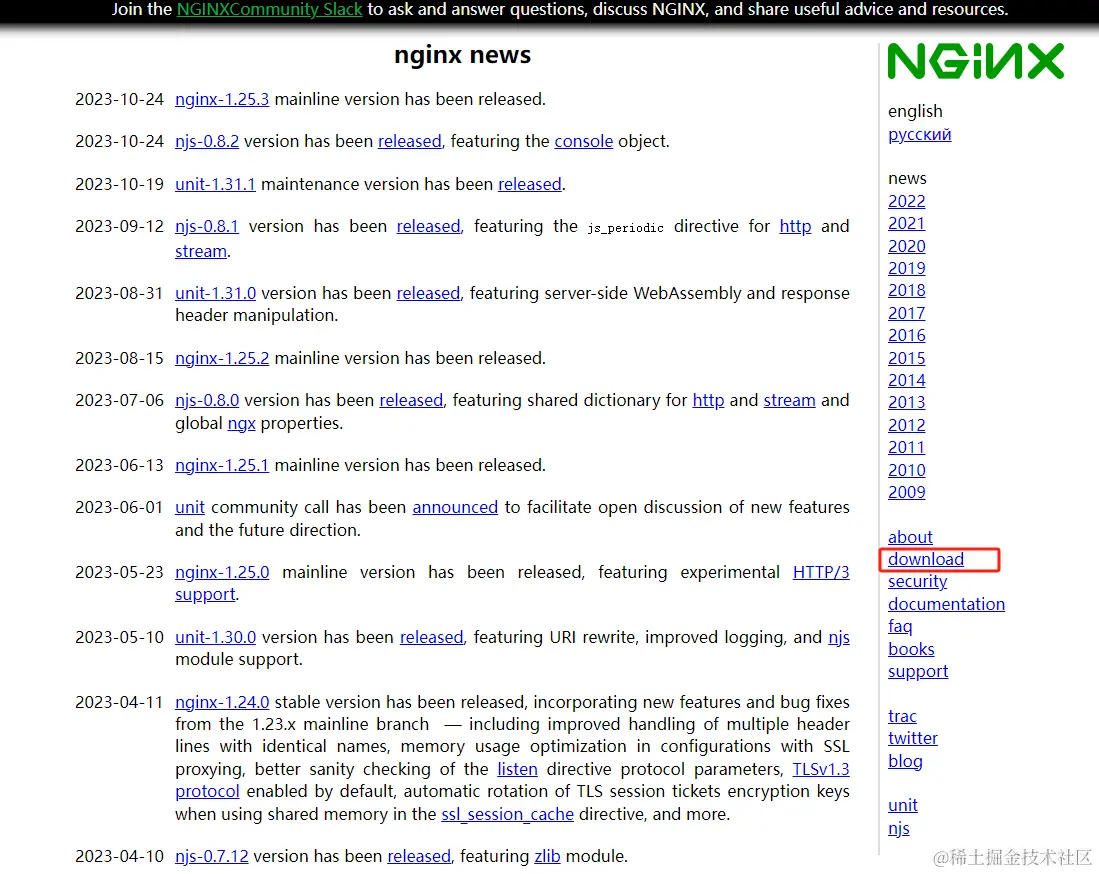Follow the zlib module link
Screen dimensions: 1099x874
(x=547, y=856)
